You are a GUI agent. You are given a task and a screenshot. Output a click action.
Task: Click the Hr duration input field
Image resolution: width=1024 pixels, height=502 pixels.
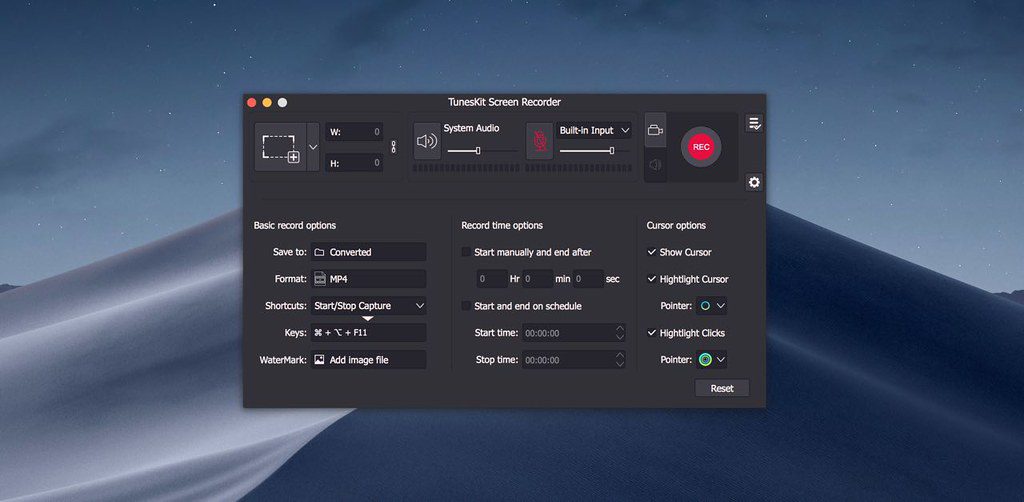pos(492,279)
